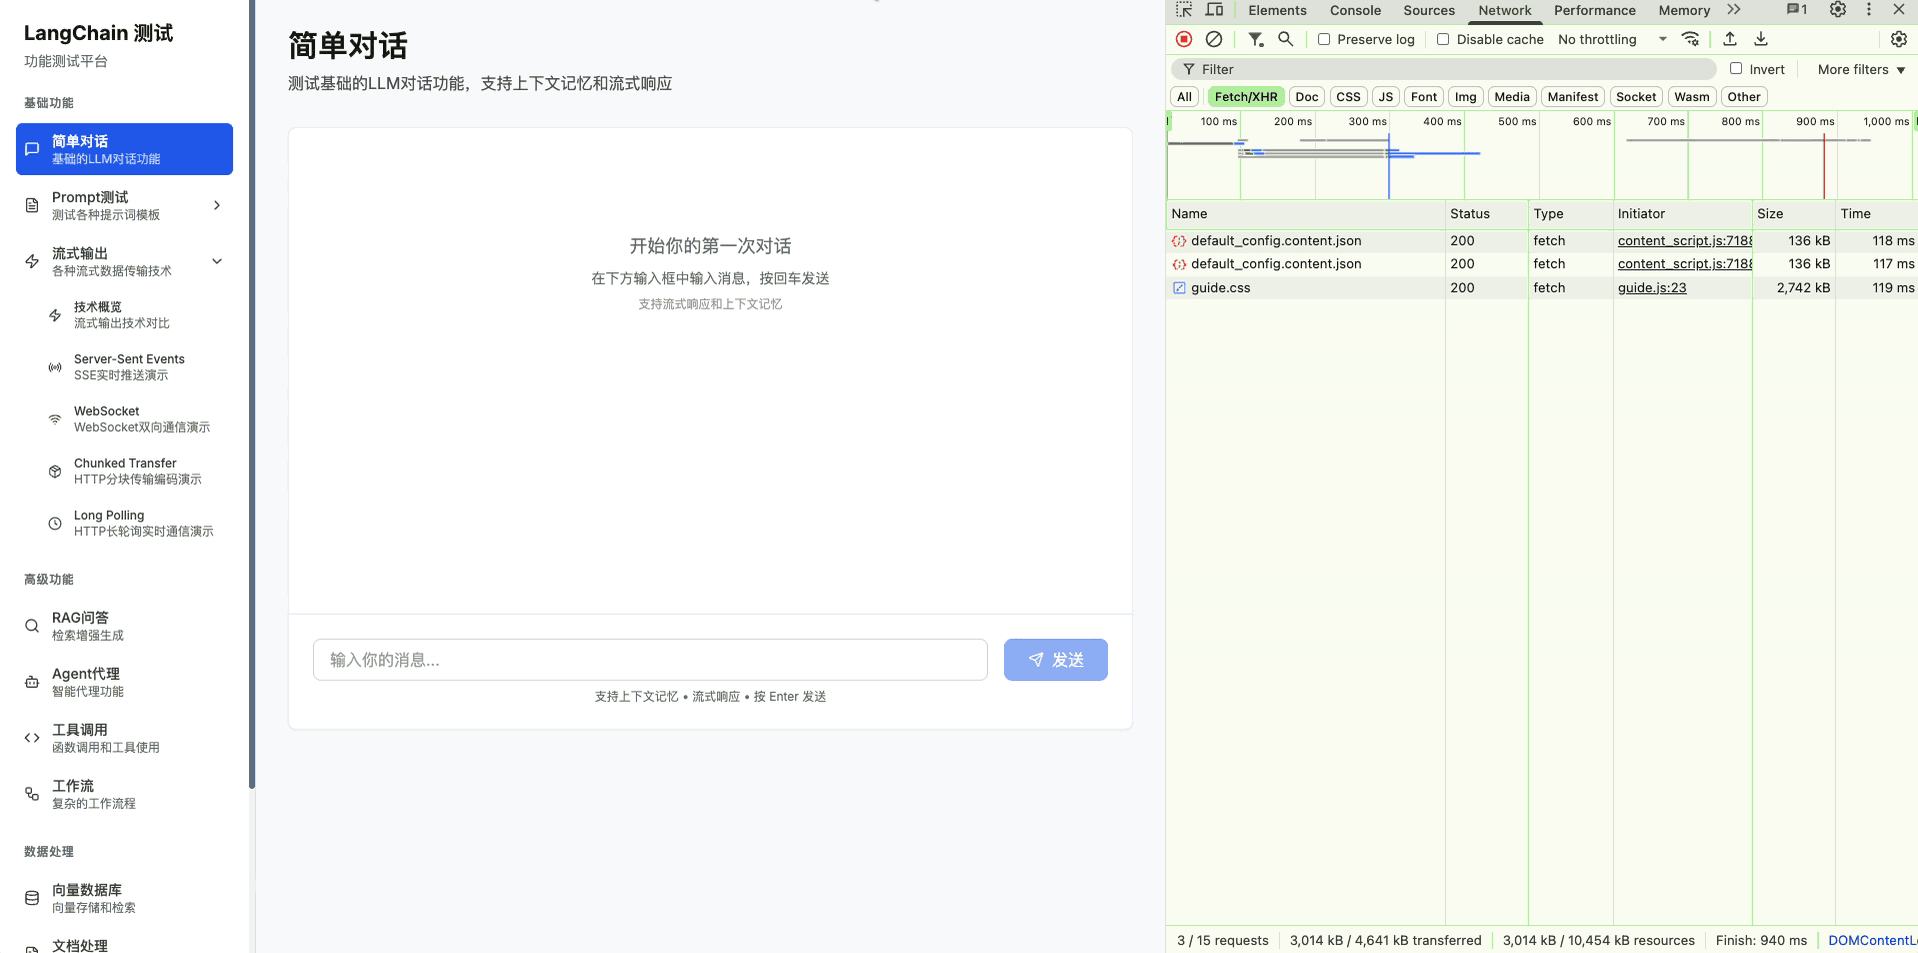Click the 发送 send button

tap(1055, 660)
